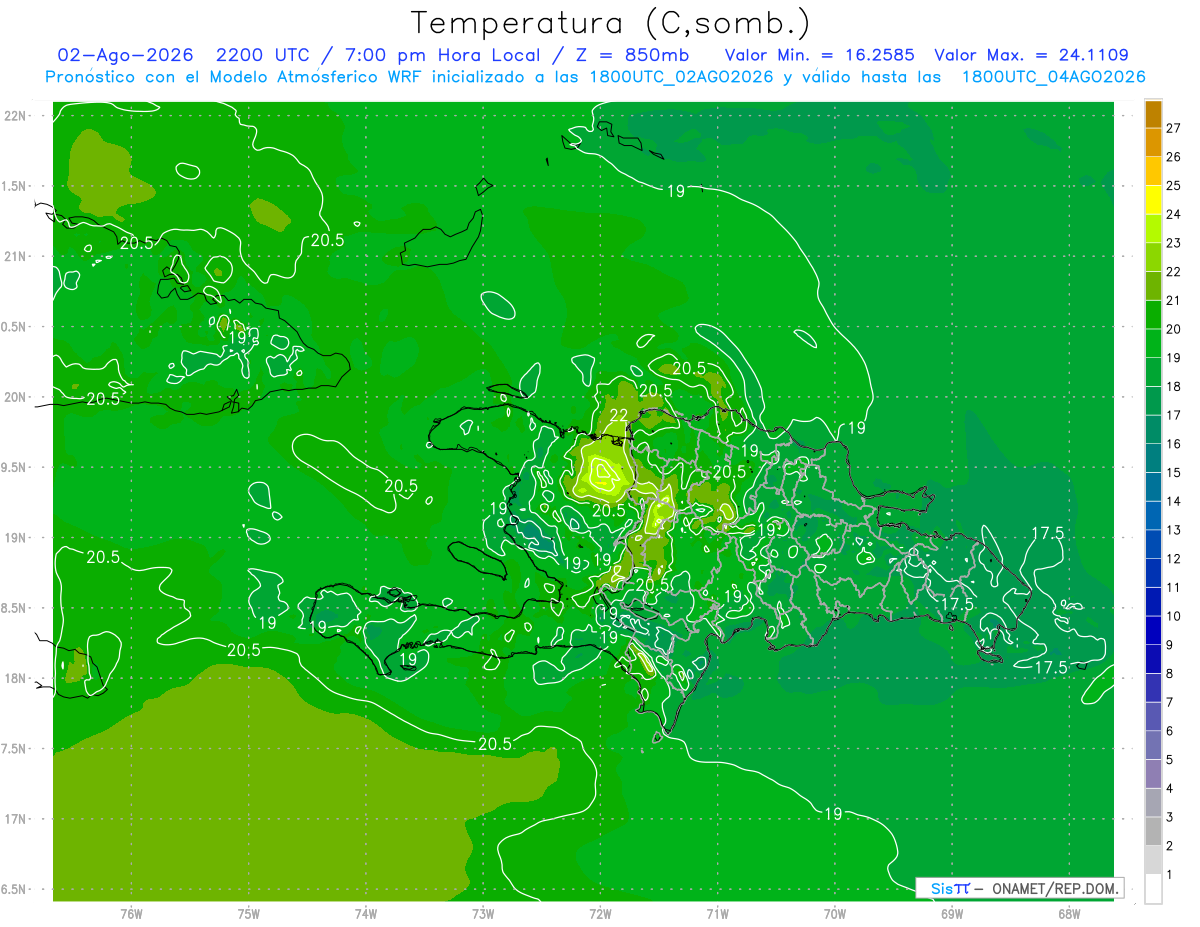This screenshot has width=1200, height=927.
Task: Click the '19N' latitude axis label
Action: point(15,538)
